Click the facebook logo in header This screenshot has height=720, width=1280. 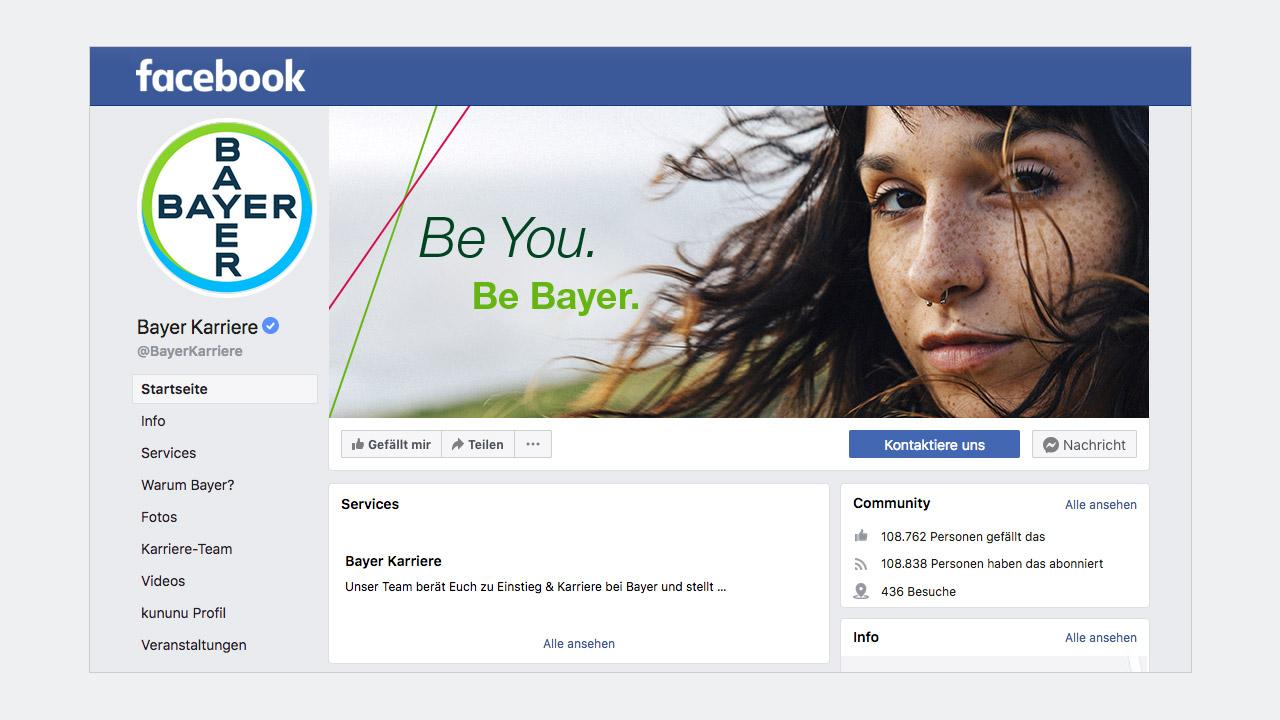pos(221,76)
